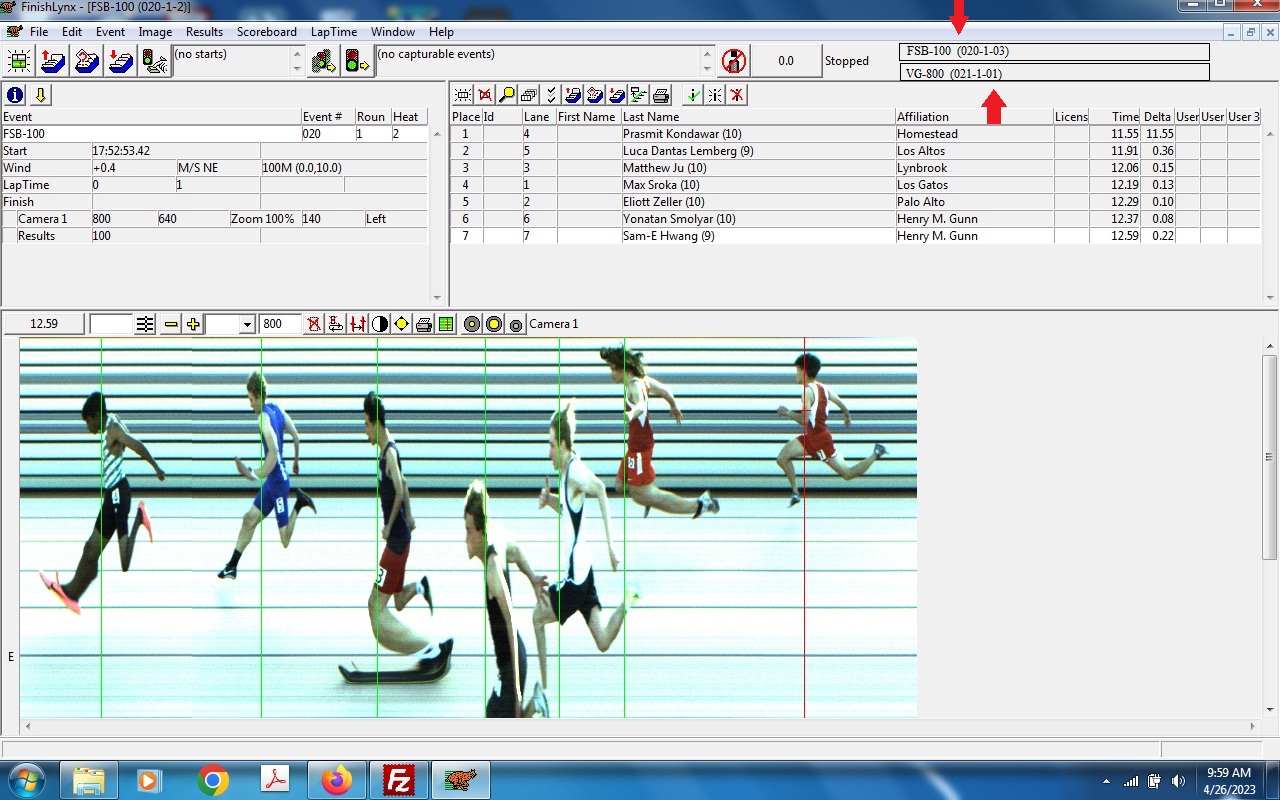Click the green check mark results icon
The height and width of the screenshot is (800, 1280).
click(693, 95)
